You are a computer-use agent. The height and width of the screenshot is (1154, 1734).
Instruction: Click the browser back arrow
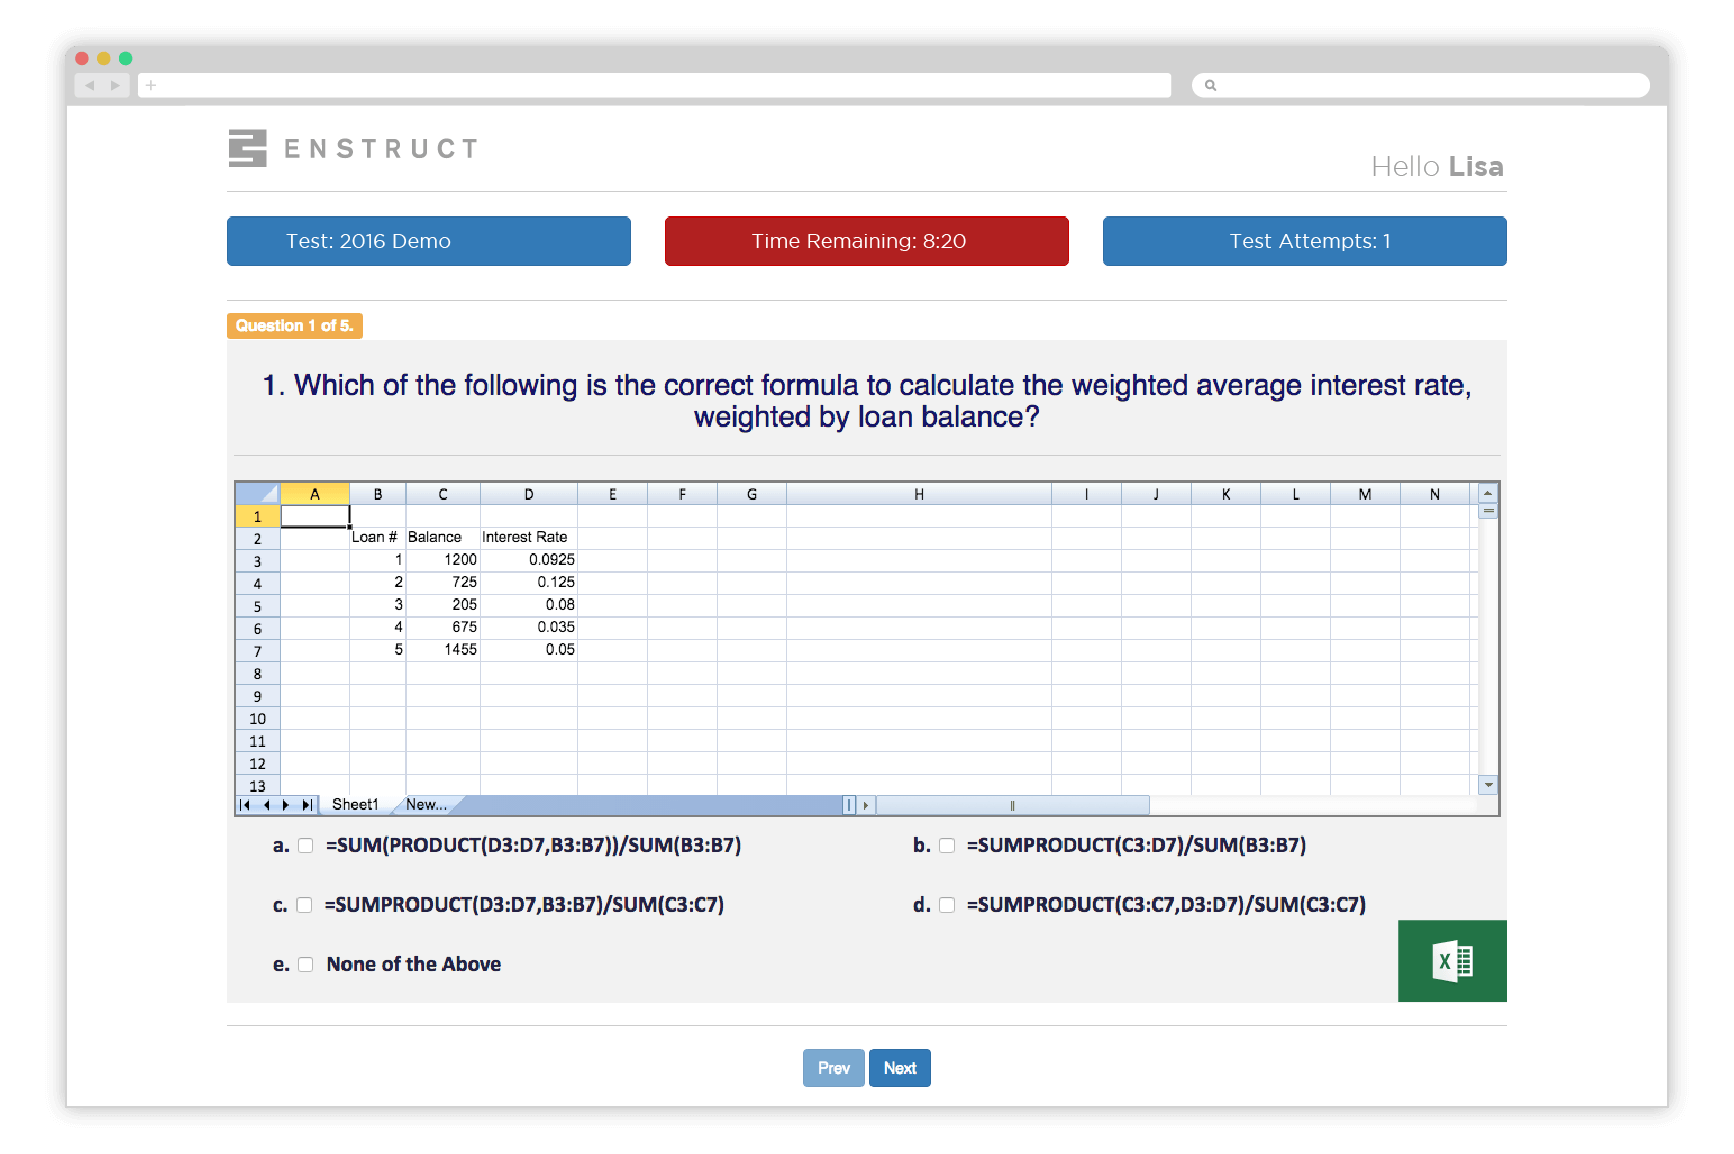pos(90,85)
